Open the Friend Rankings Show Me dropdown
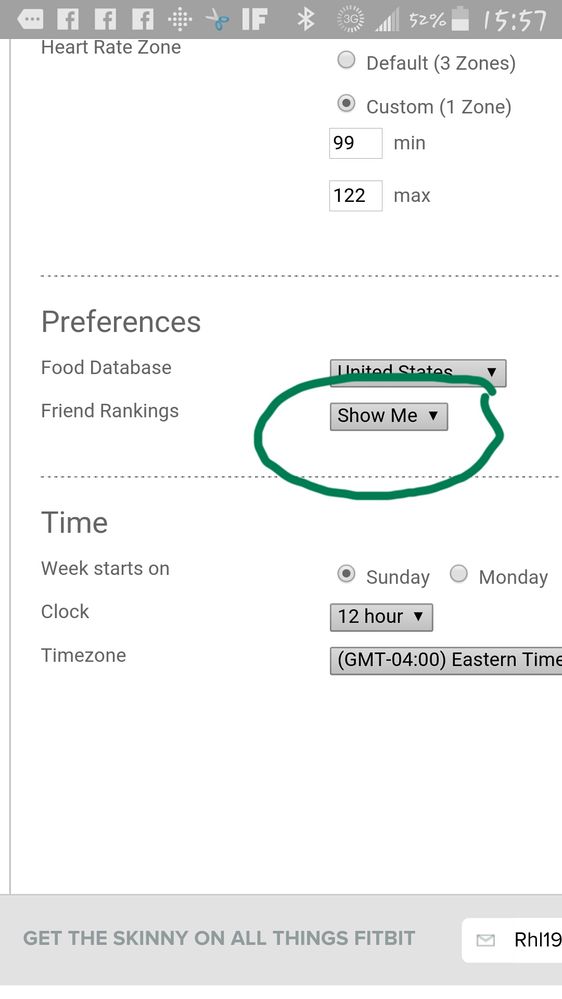The width and height of the screenshot is (562, 999). pyautogui.click(x=389, y=417)
